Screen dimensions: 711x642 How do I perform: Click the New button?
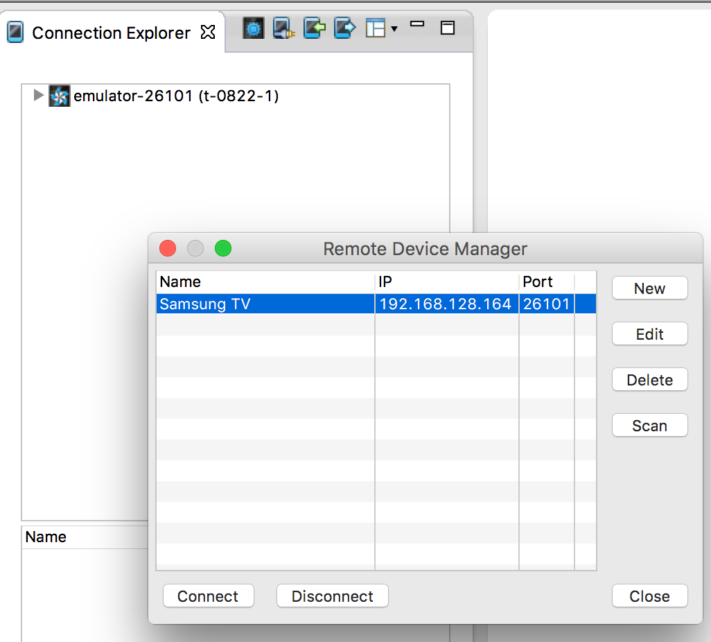649,288
